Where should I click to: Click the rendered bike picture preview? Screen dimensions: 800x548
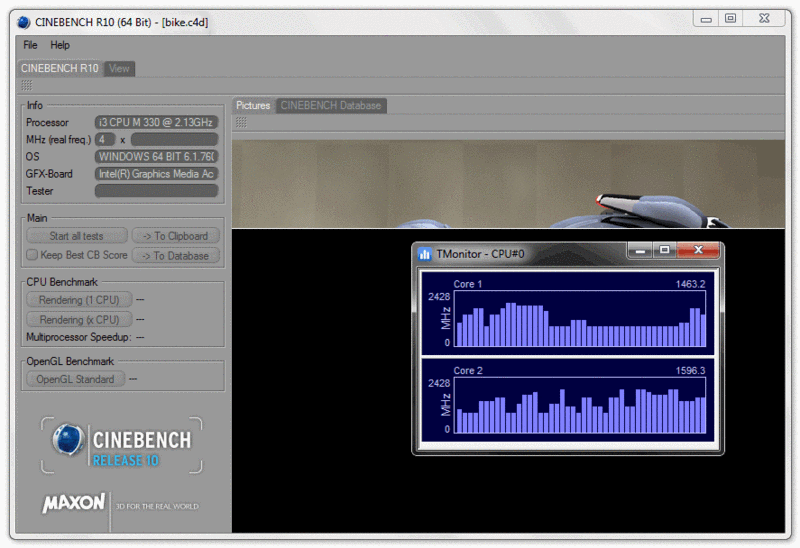point(508,184)
